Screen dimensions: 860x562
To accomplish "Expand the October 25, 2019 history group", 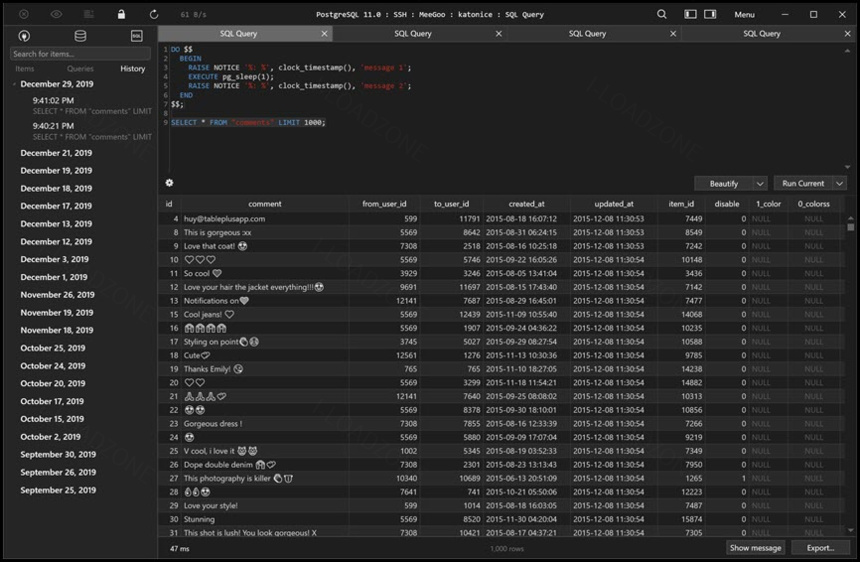I will (53, 348).
